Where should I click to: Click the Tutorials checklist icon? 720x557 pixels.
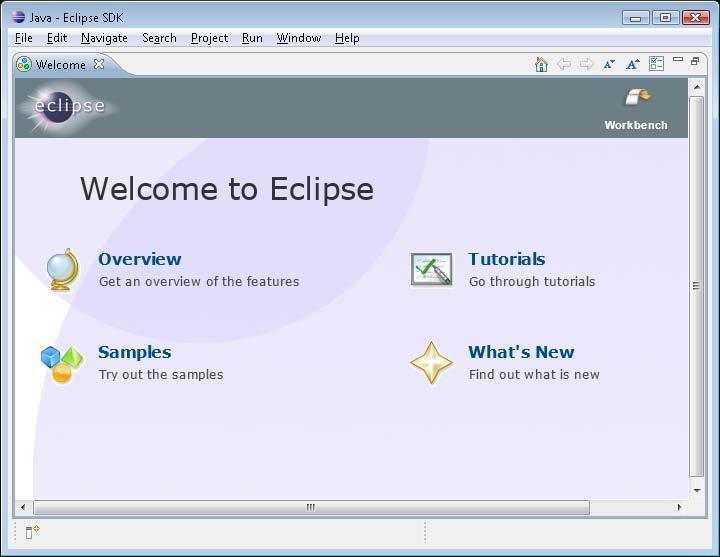coord(431,270)
